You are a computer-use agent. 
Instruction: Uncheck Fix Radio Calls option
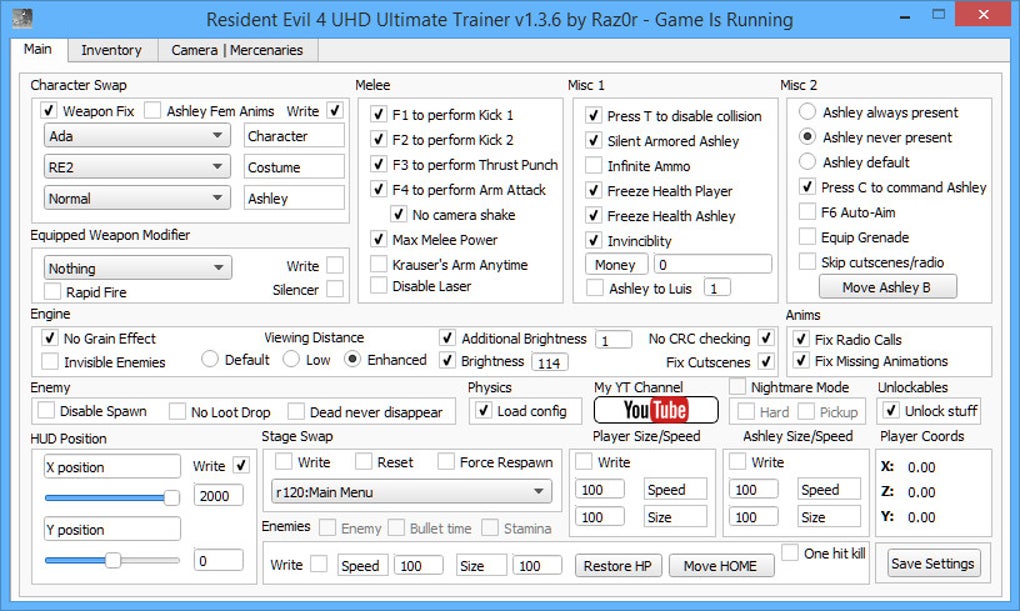[801, 339]
